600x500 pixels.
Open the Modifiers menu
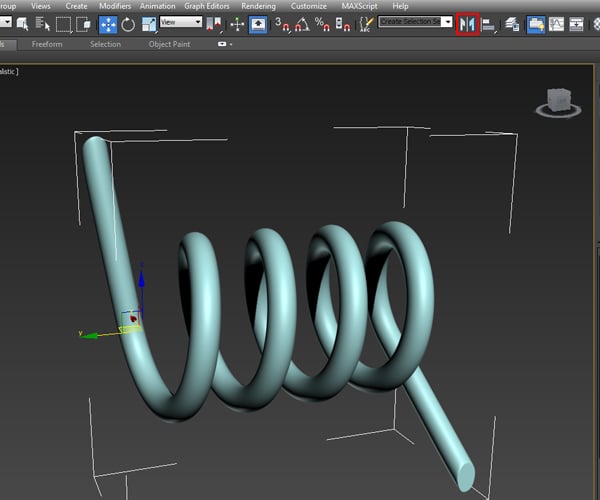(115, 6)
